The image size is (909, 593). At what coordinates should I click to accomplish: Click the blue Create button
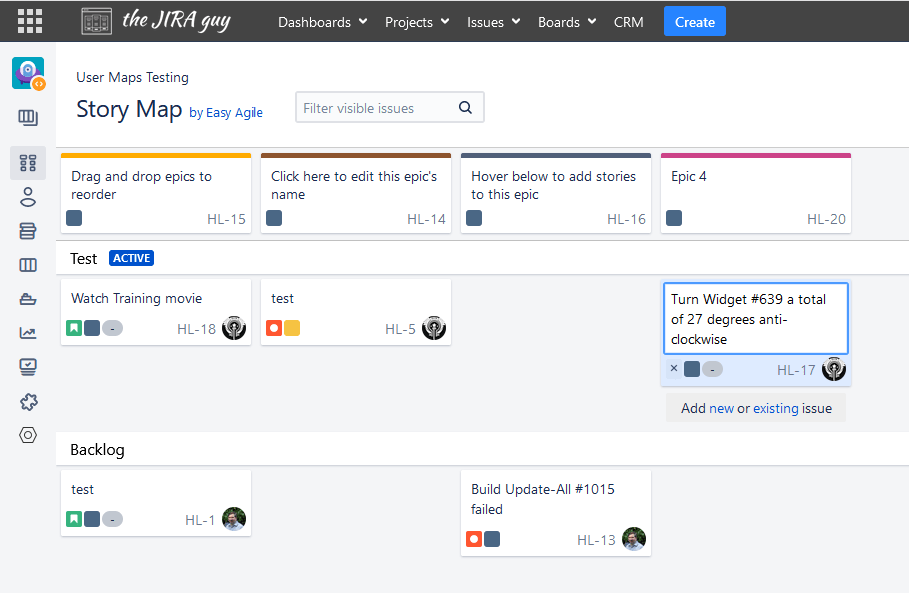[694, 22]
